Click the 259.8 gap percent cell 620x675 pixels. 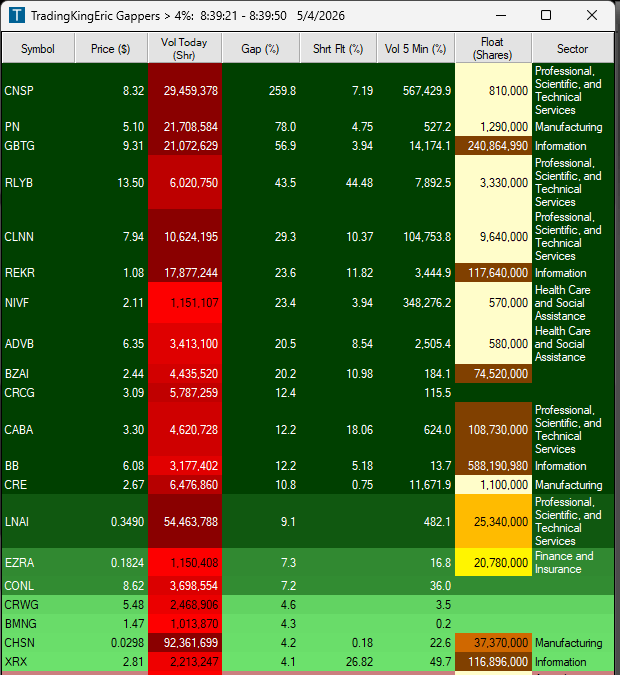260,90
